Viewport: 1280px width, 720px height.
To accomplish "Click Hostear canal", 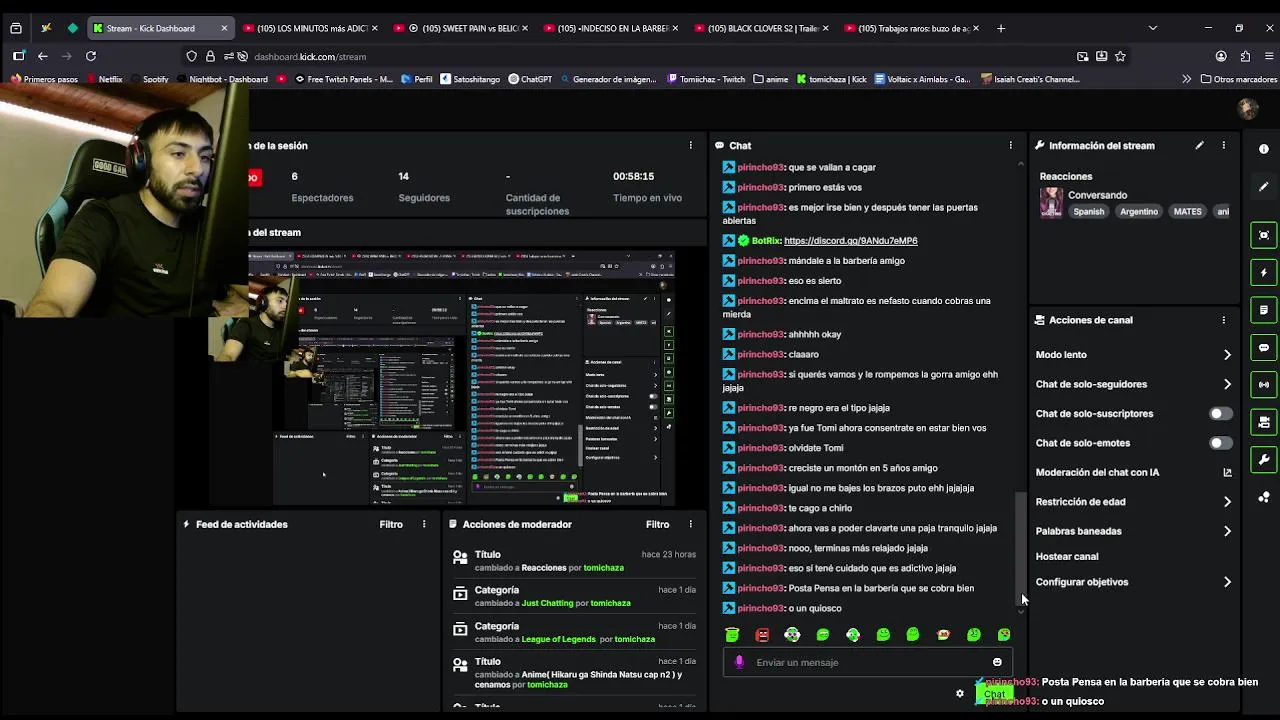I will 1067,556.
